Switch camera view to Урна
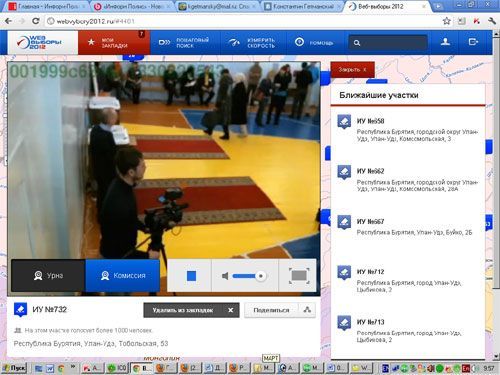Viewport: 500px width, 375px height. point(48,276)
